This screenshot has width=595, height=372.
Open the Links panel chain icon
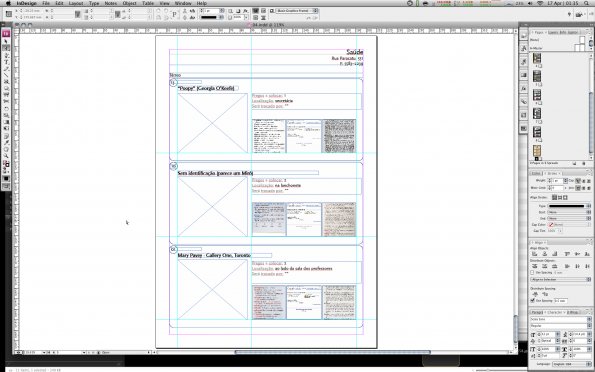point(524,102)
